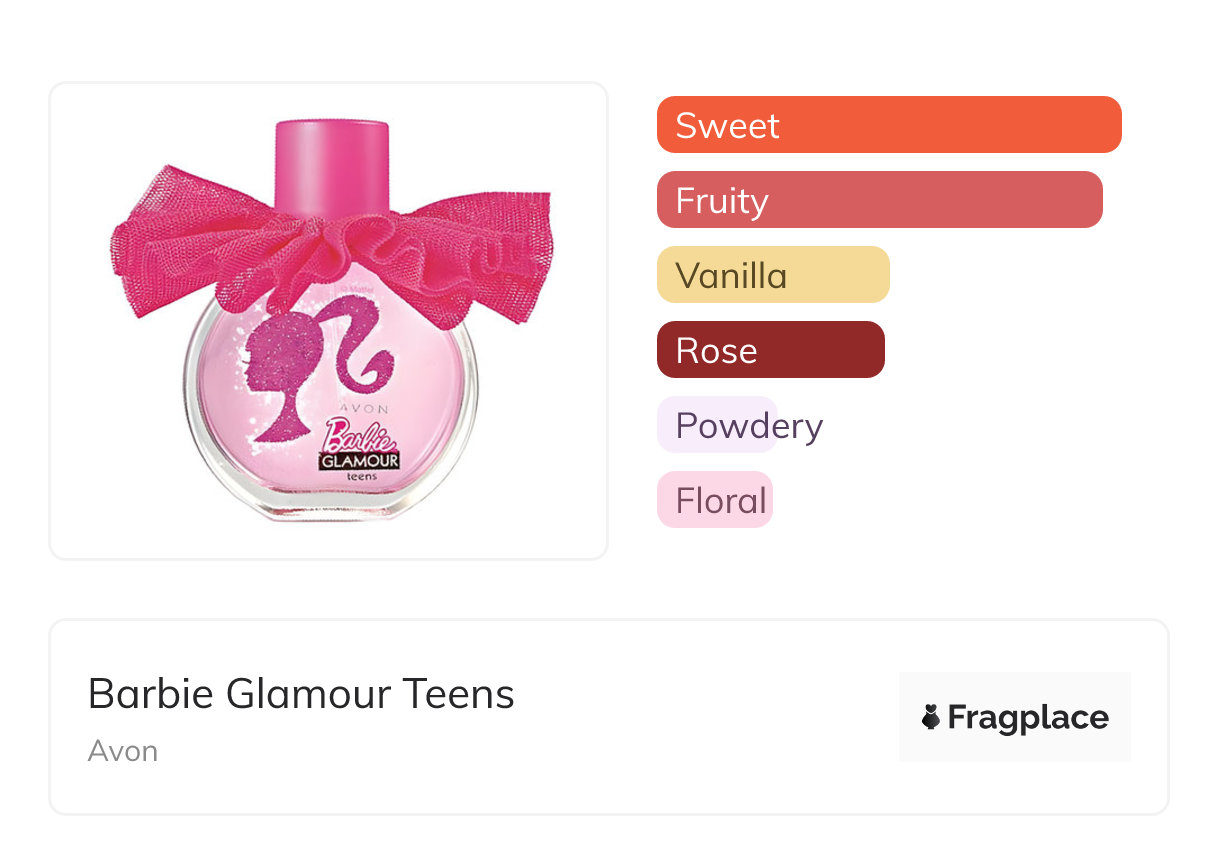Click the Barbie Glamour Teens title
This screenshot has width=1218, height=864.
tap(301, 693)
